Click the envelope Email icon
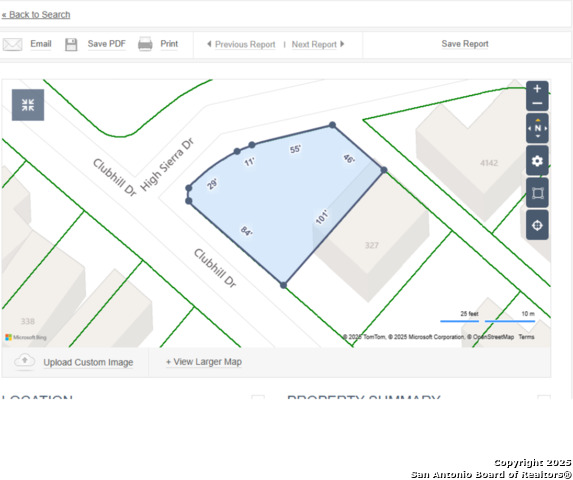 tap(12, 45)
